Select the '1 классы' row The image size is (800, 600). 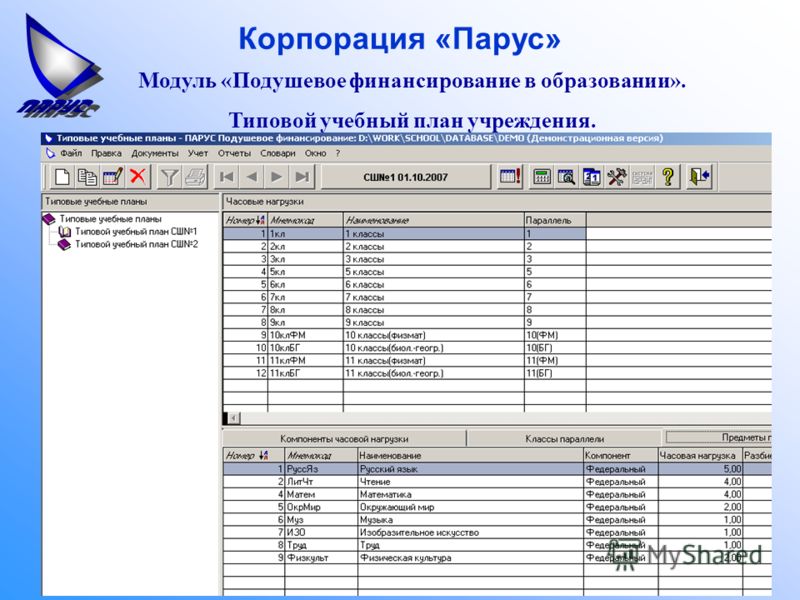pyautogui.click(x=404, y=234)
